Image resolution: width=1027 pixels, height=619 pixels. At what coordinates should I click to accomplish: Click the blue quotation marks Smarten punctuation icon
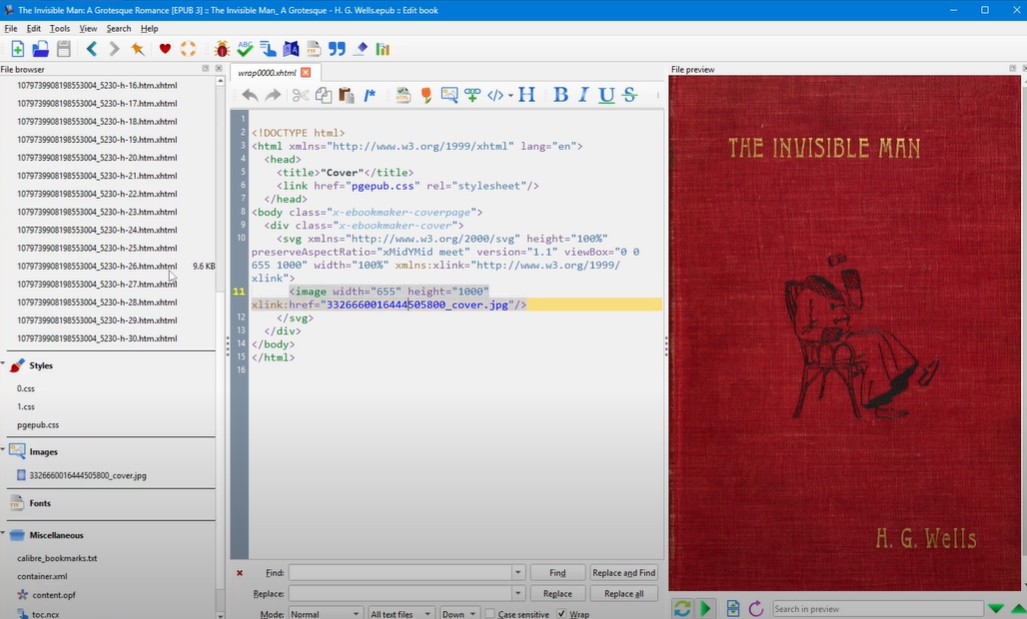(x=337, y=49)
